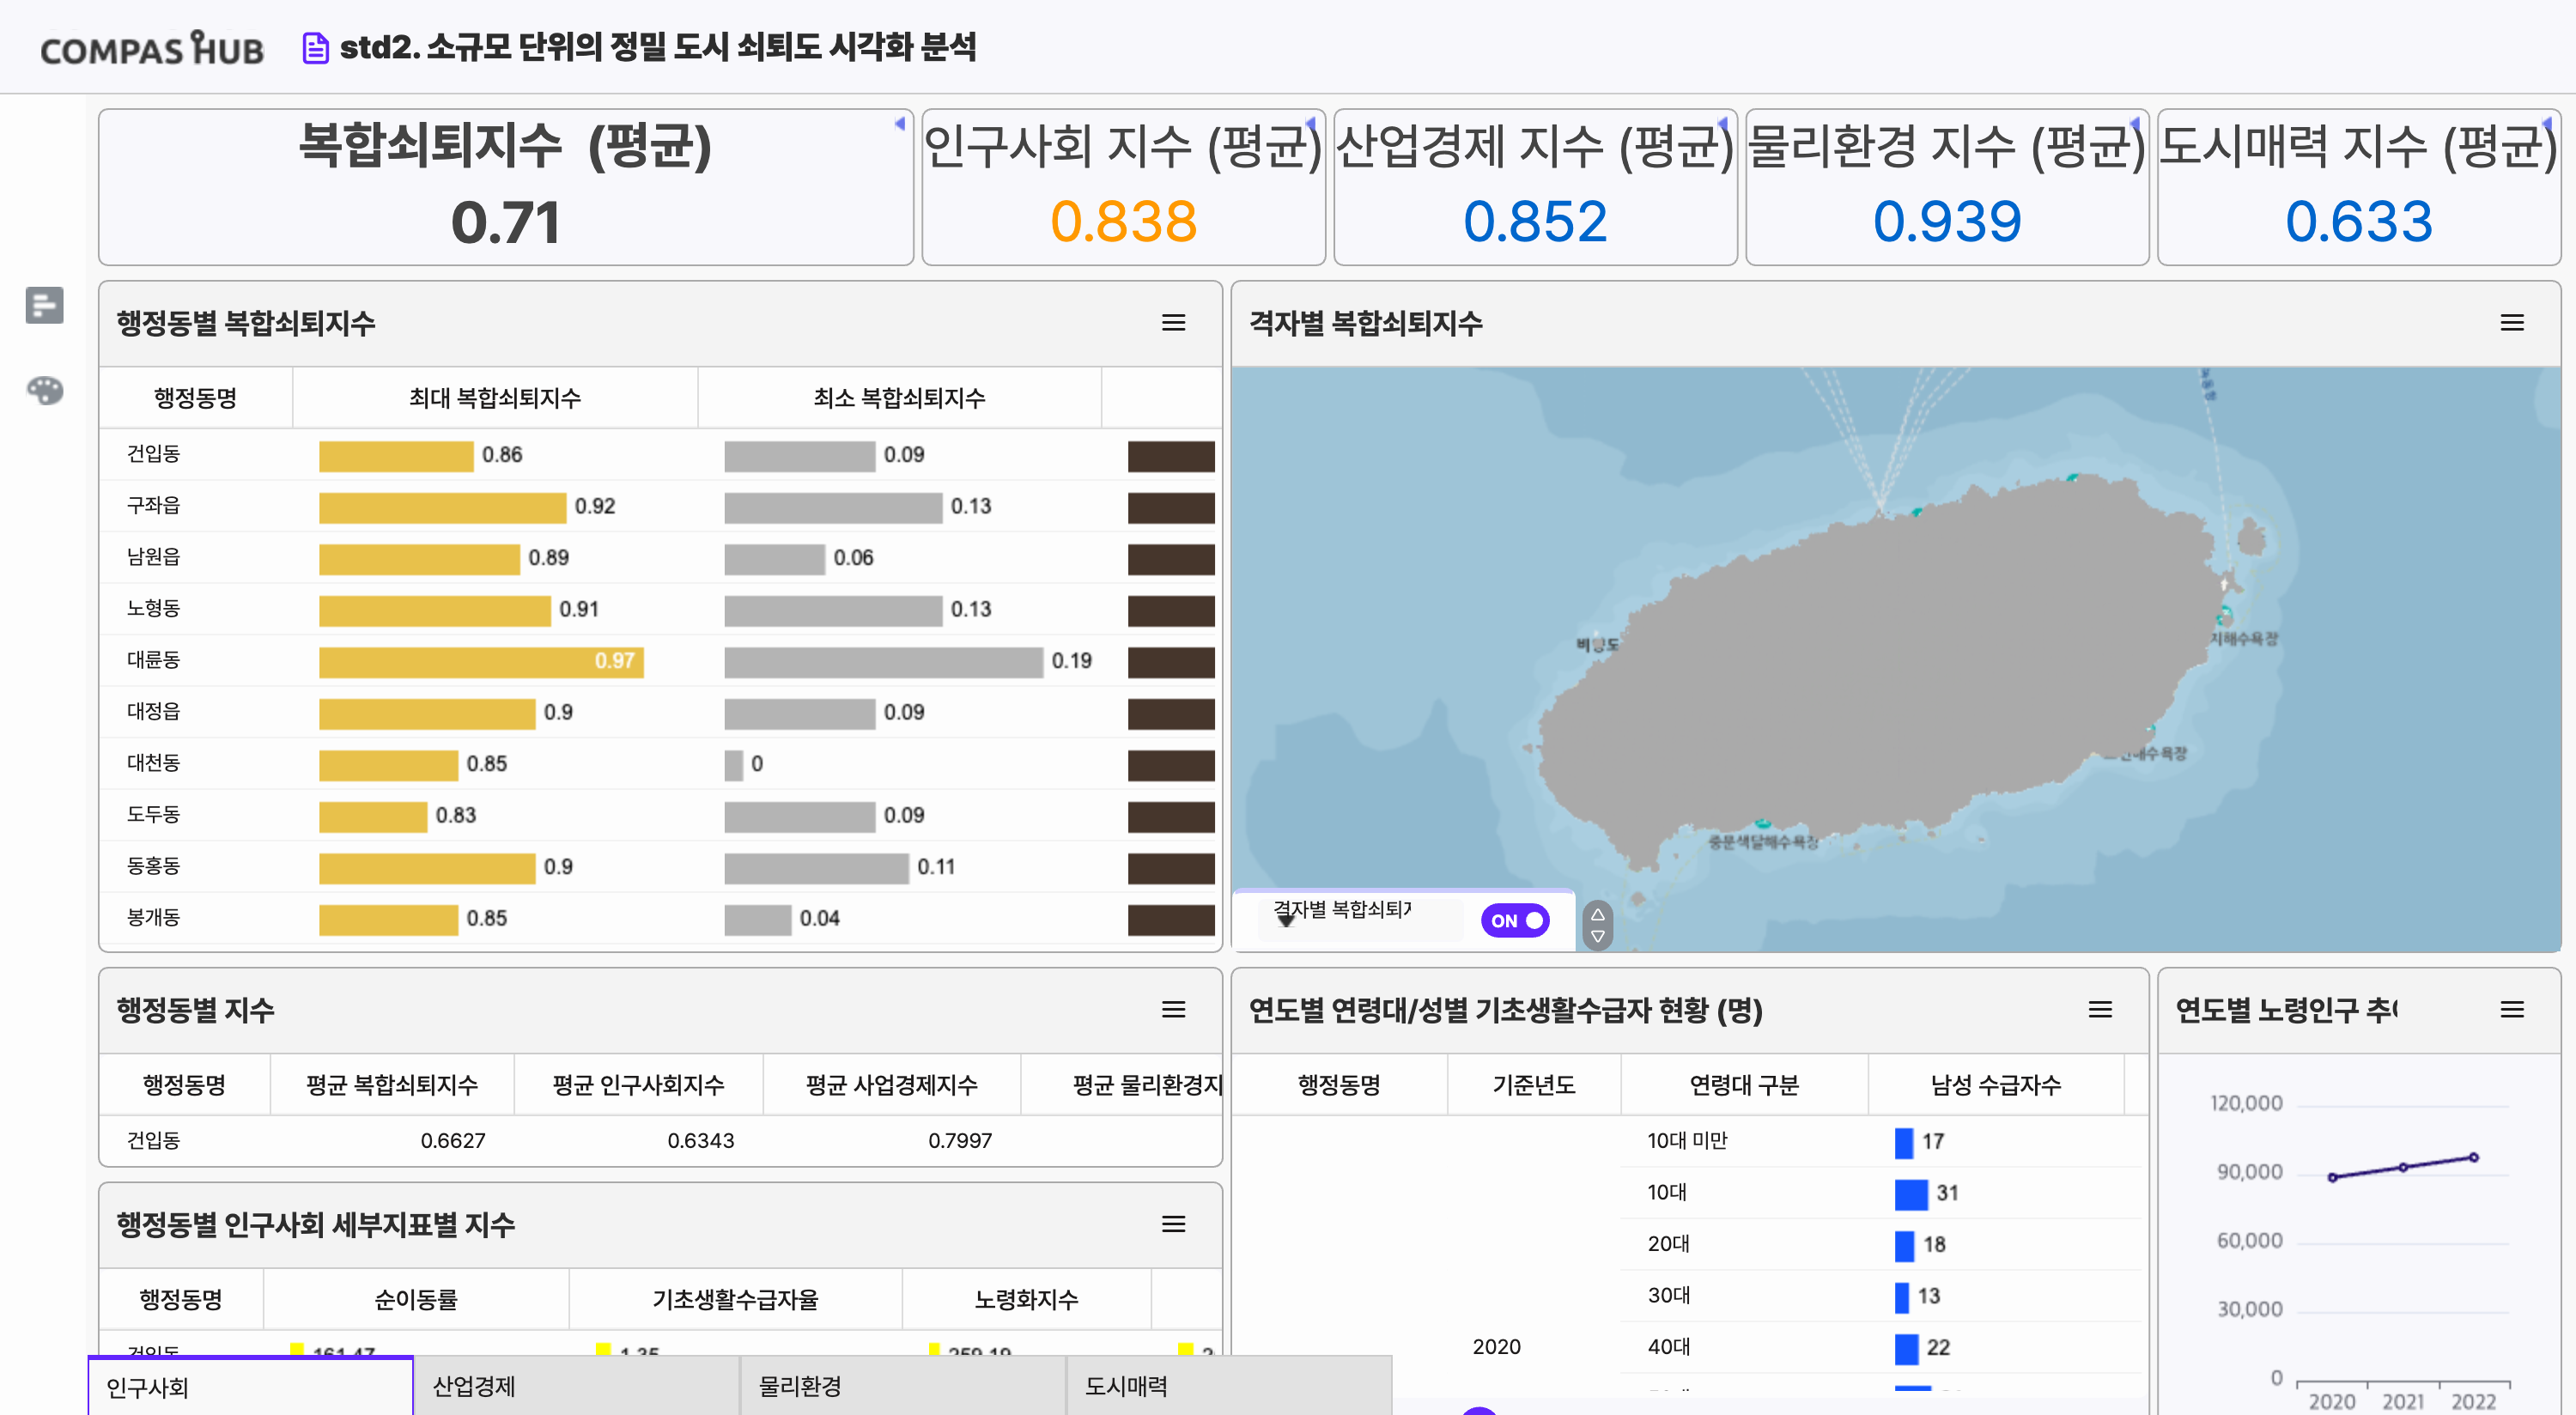2576x1415 pixels.
Task: Click 남성 수급자수 column header
Action: click(1995, 1085)
